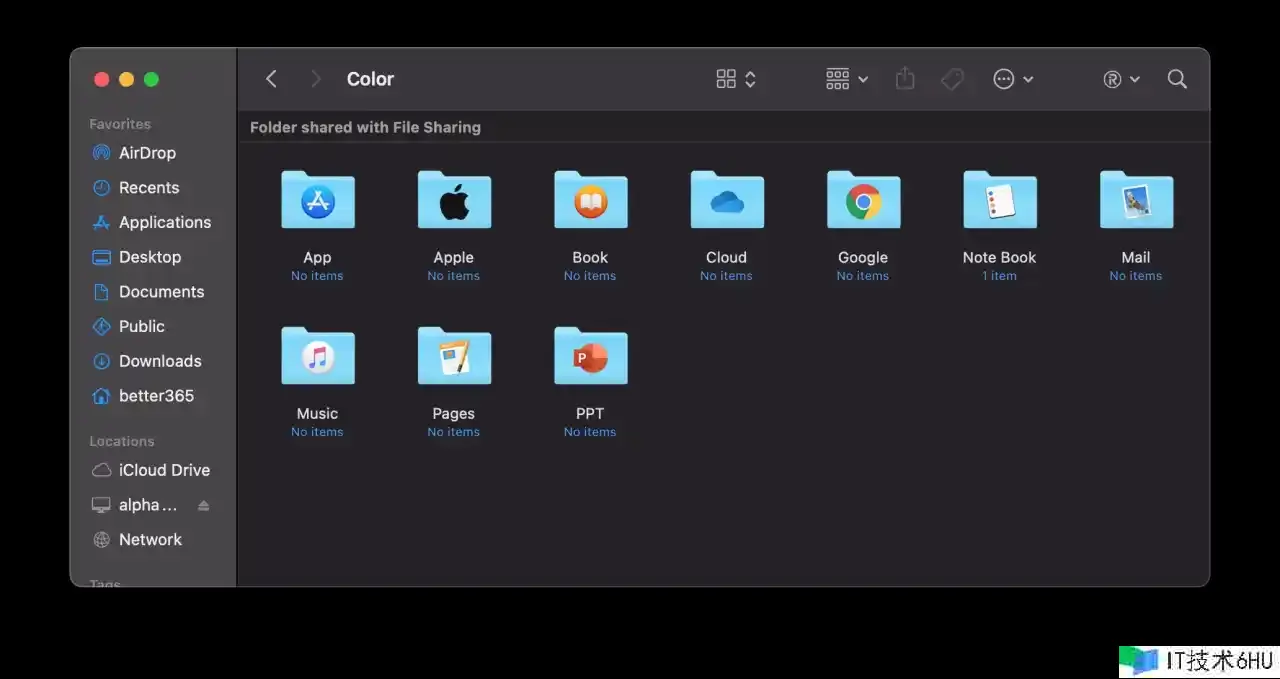Open the registered-symbol dropdown in toolbar
Screen dimensions: 1280x679
click(1121, 79)
